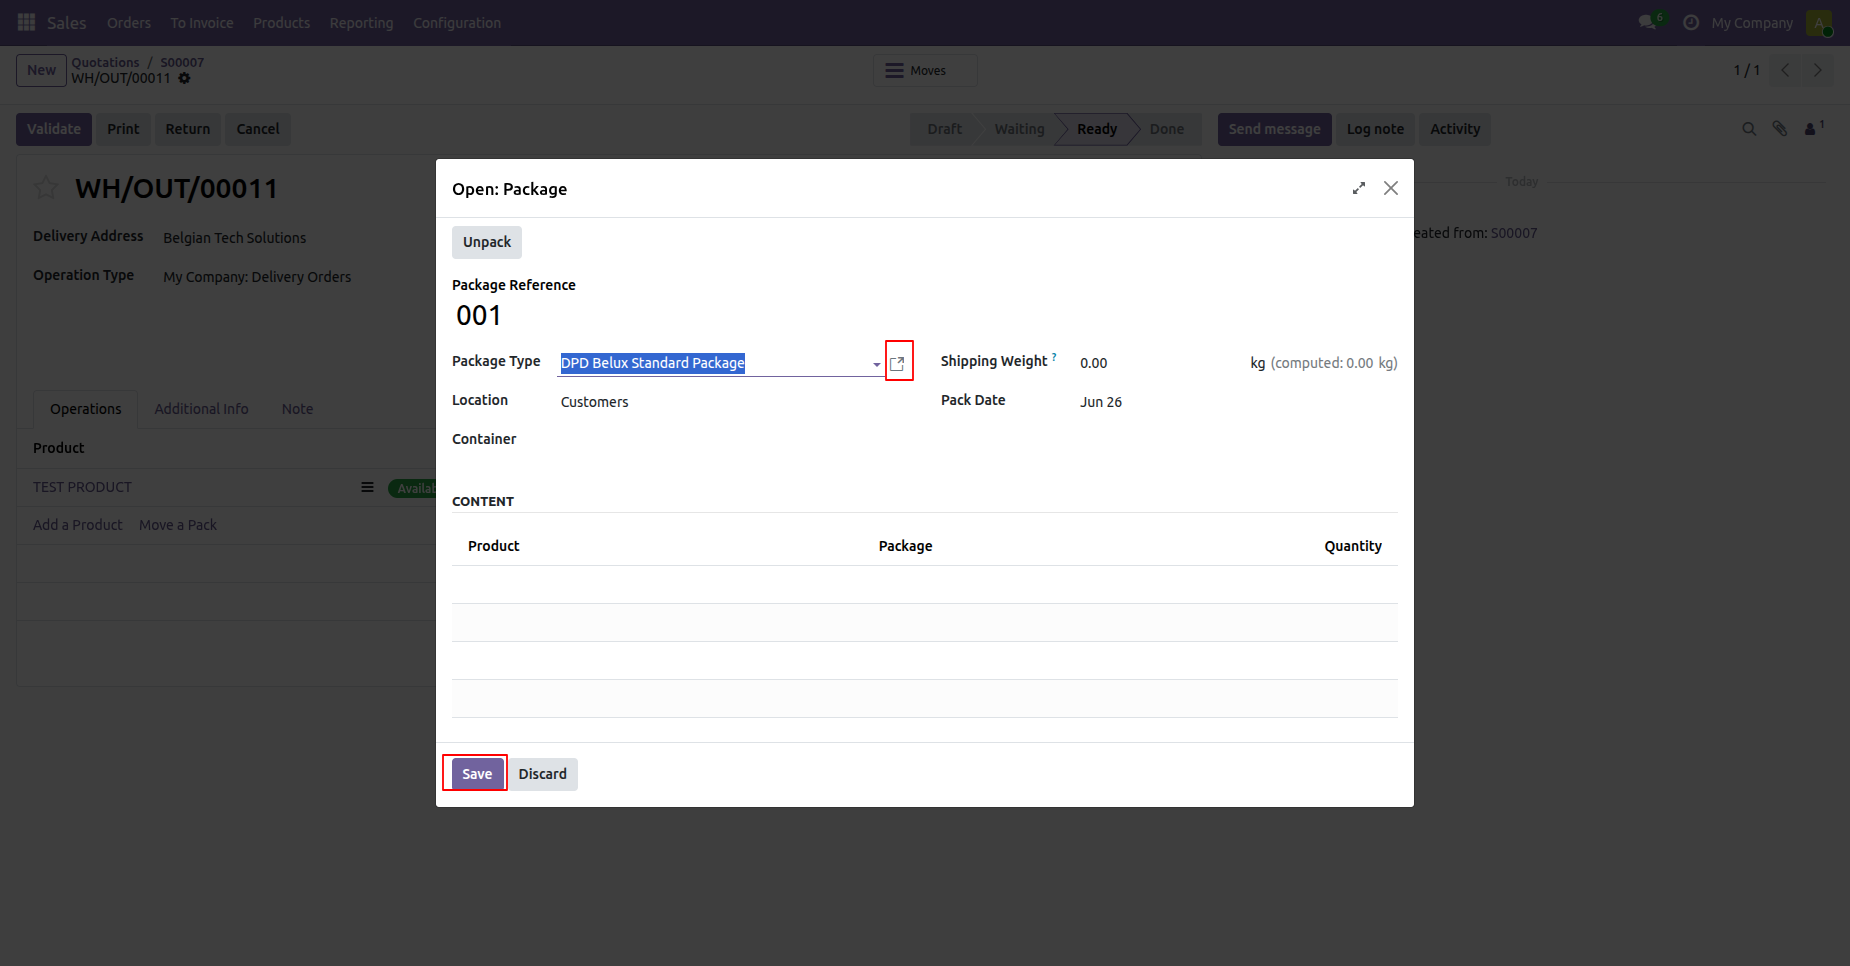Viewport: 1850px width, 966px height.
Task: Switch to Note tab
Action: coord(297,409)
